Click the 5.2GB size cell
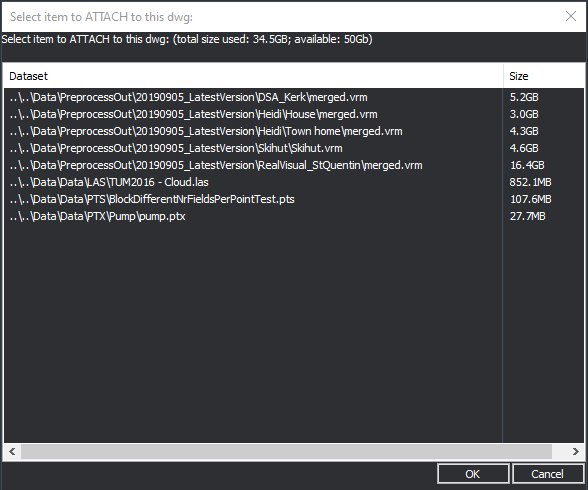 [524, 97]
